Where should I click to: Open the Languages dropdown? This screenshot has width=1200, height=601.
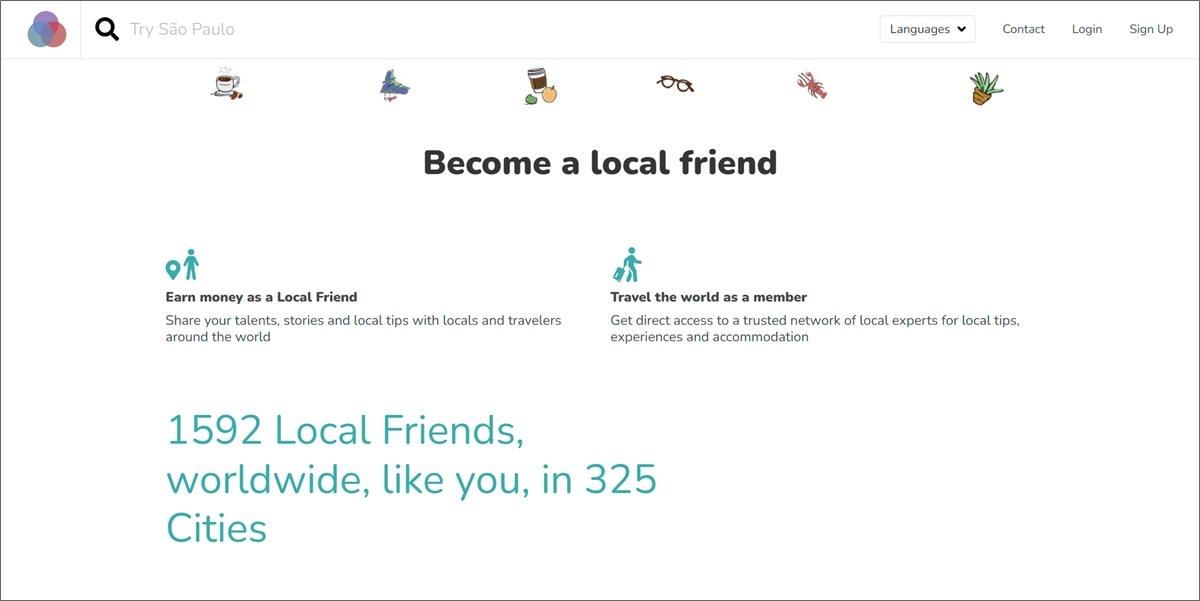click(x=927, y=29)
